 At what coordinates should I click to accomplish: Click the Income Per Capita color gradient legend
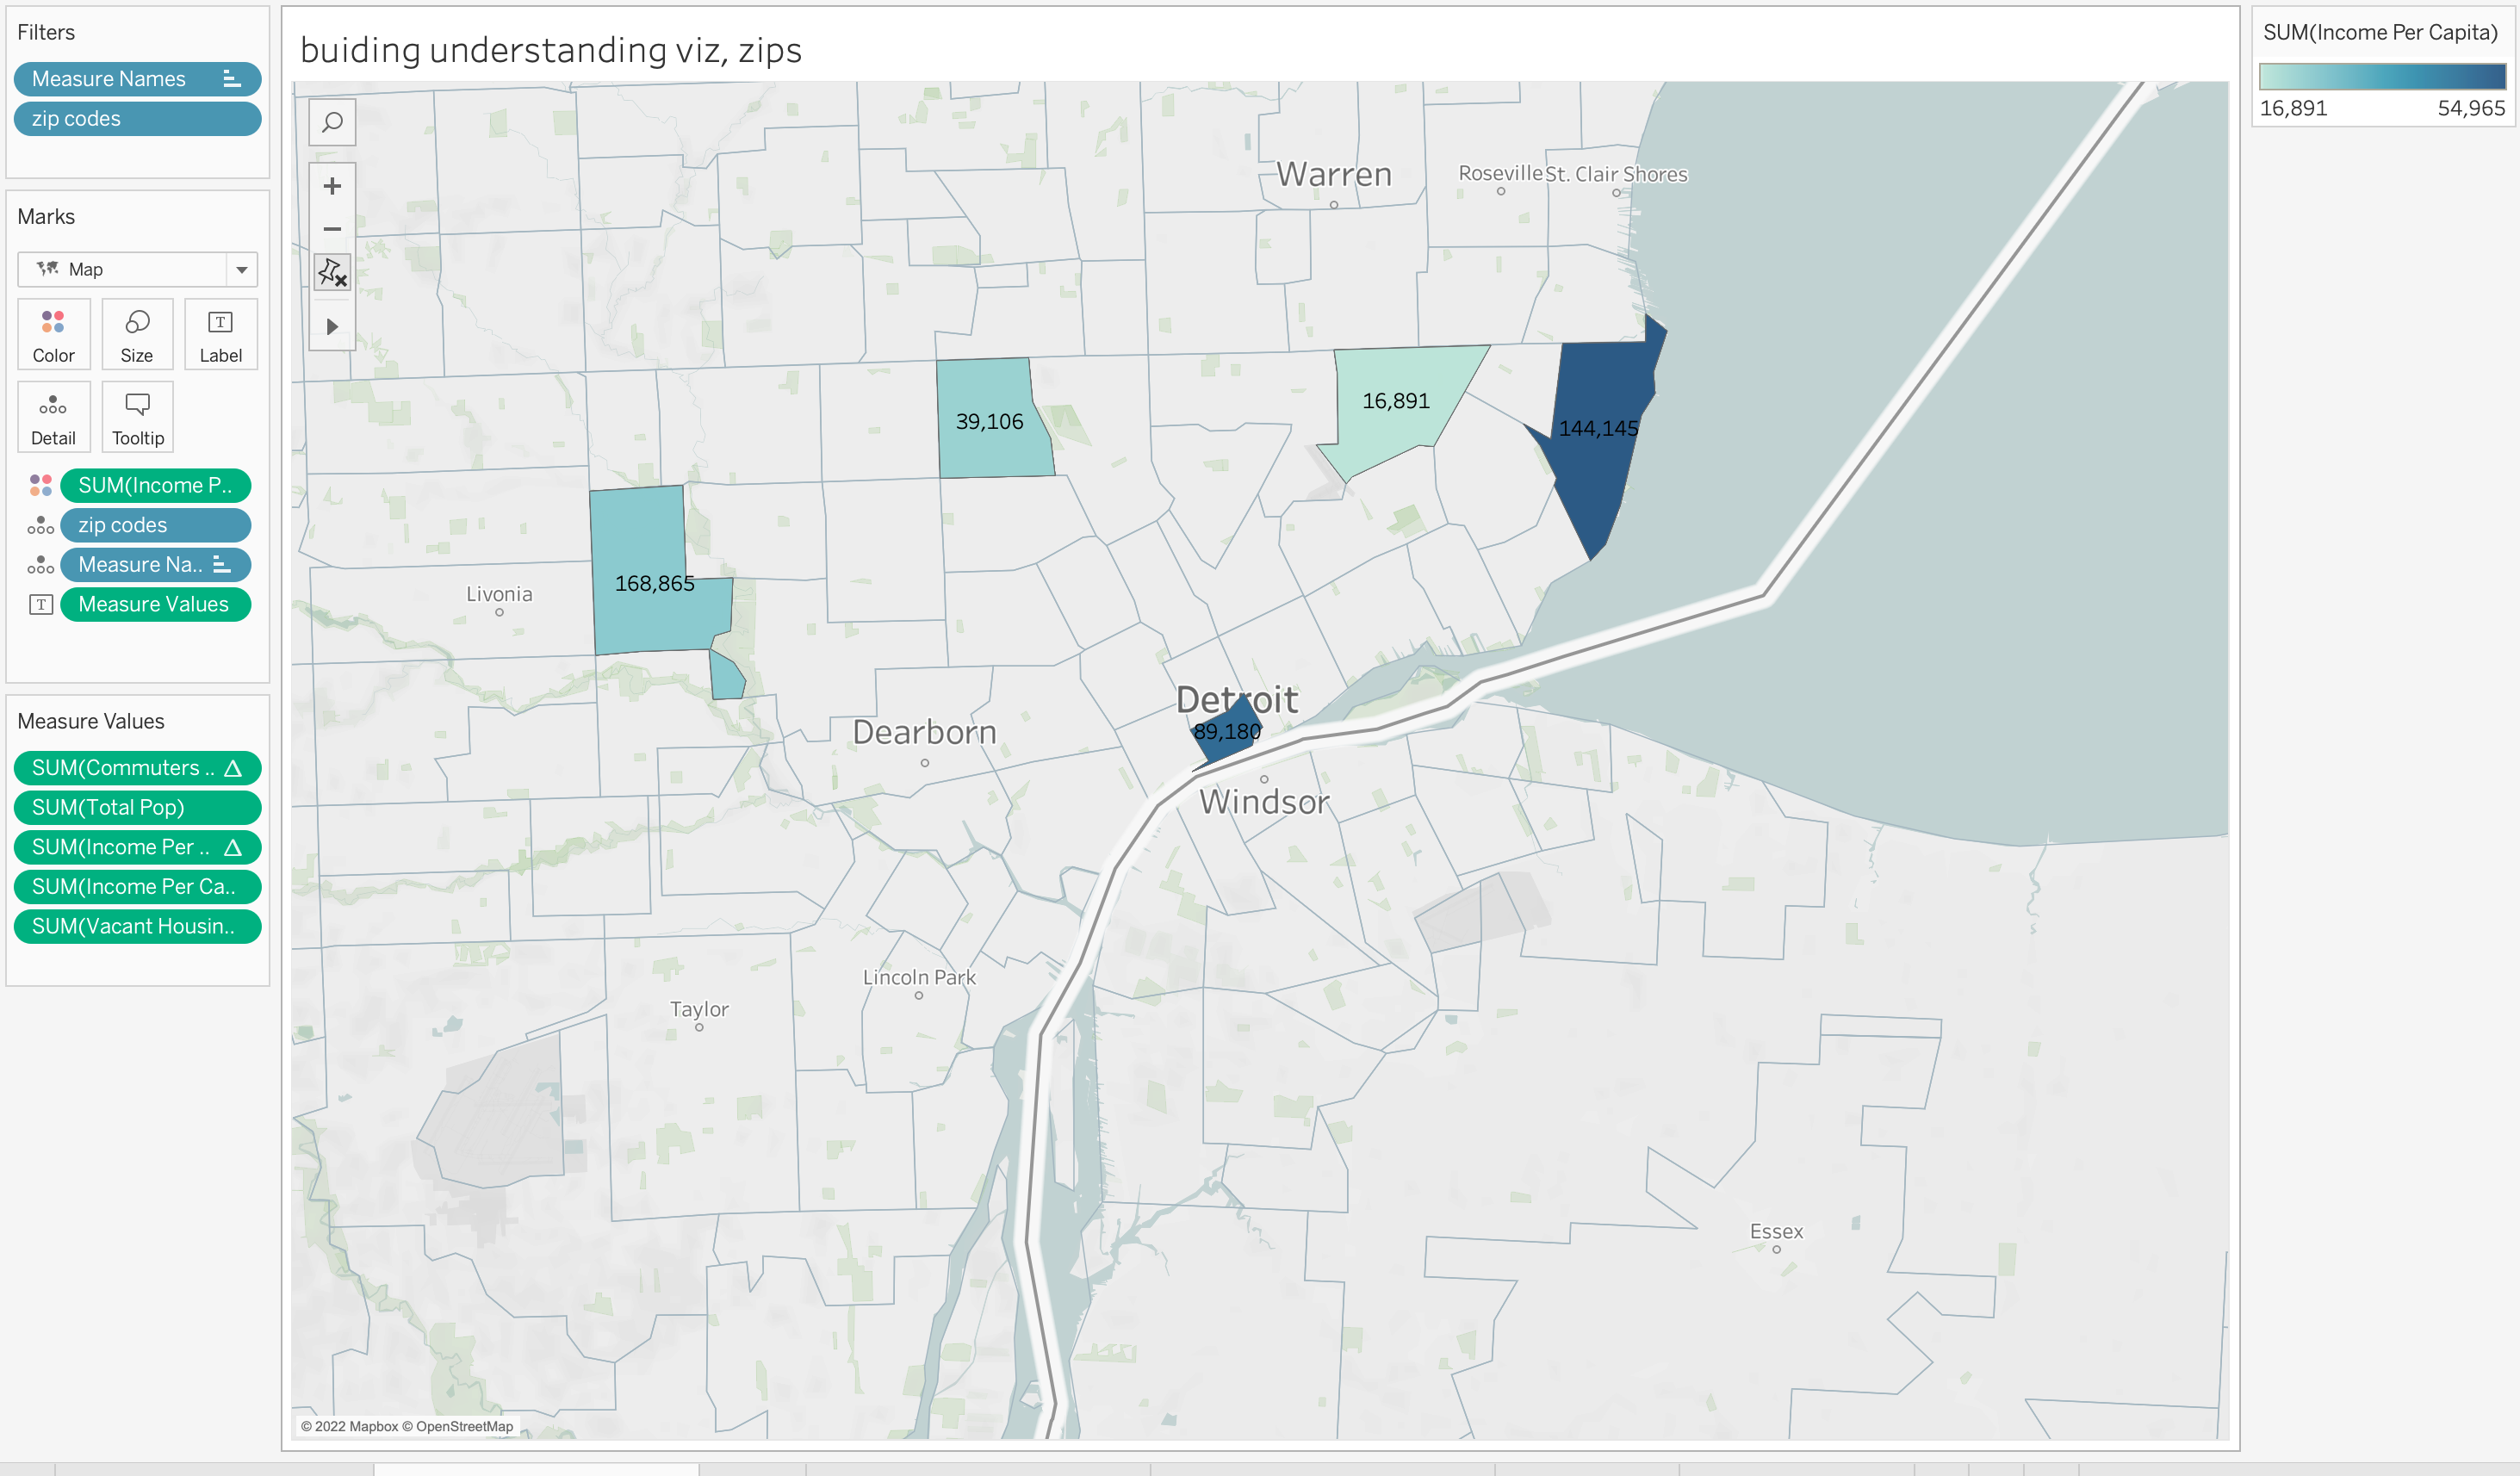(x=2382, y=77)
